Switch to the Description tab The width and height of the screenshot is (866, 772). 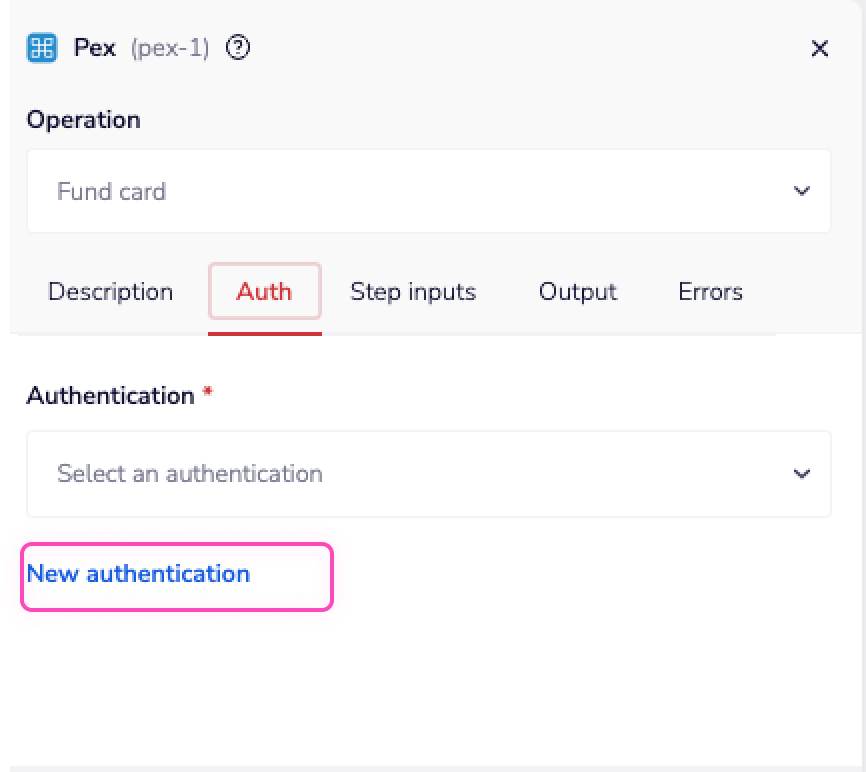pos(110,292)
